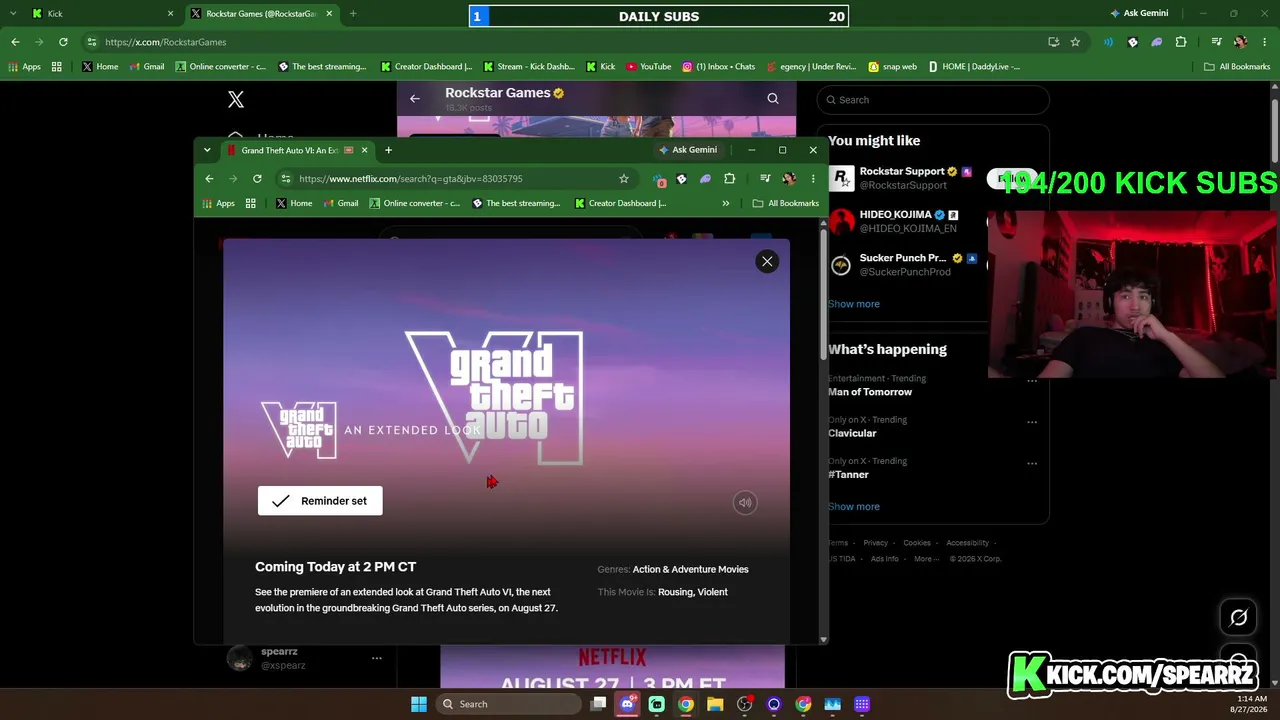The image size is (1280, 720).
Task: Open account menu dots beside spearrz
Action: [x=377, y=658]
